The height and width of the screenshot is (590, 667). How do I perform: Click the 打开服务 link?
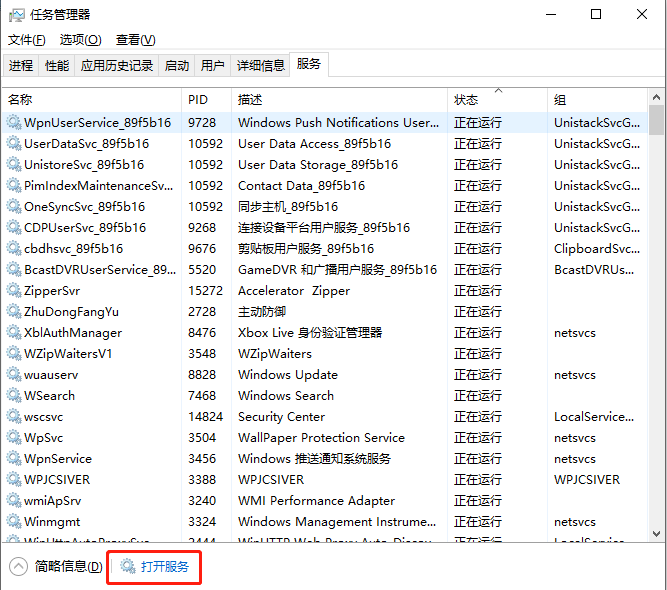(164, 567)
